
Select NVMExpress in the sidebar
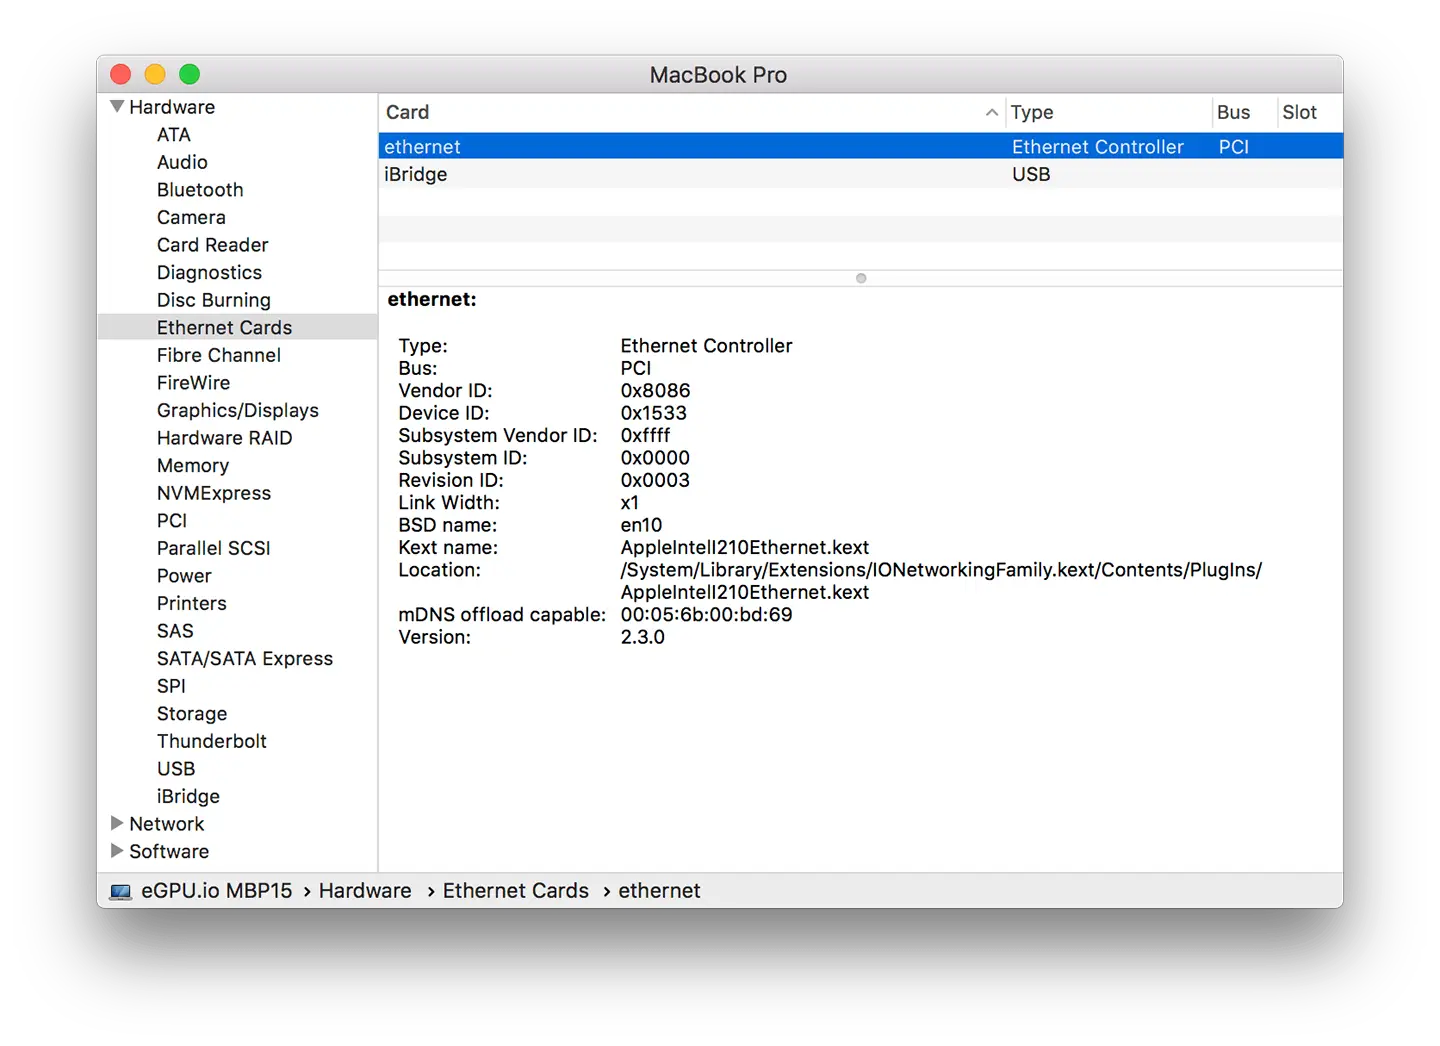[214, 493]
